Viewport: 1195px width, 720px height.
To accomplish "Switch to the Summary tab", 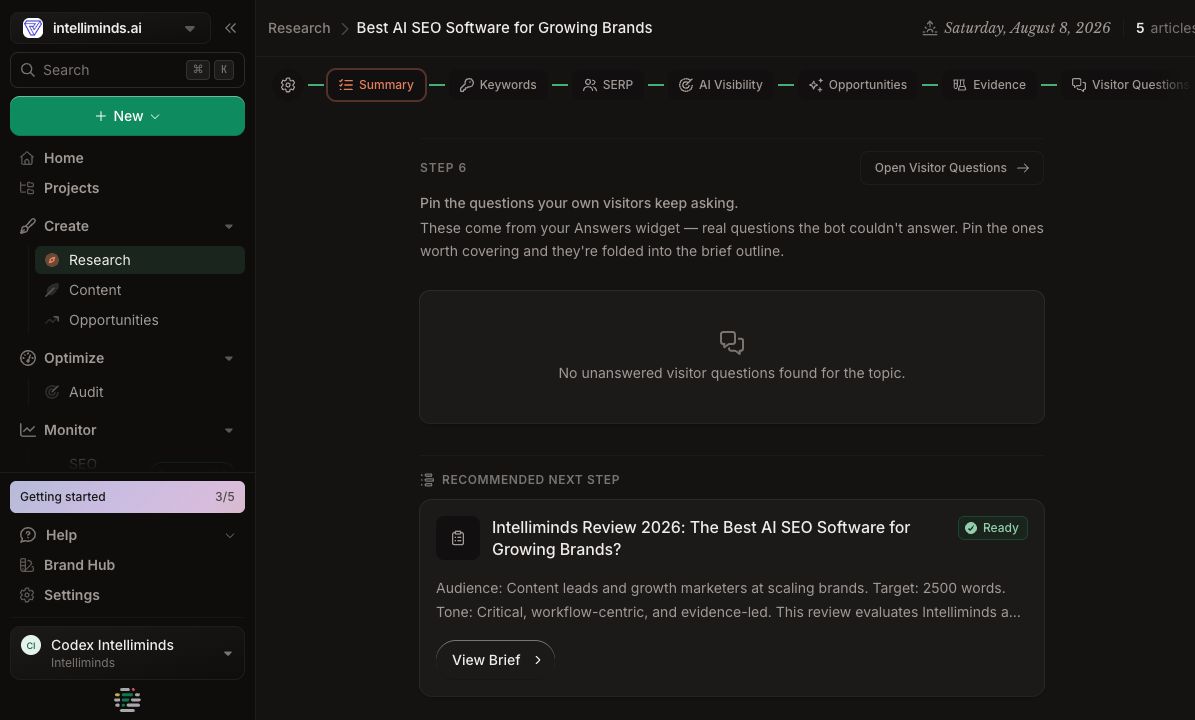I will (x=376, y=85).
